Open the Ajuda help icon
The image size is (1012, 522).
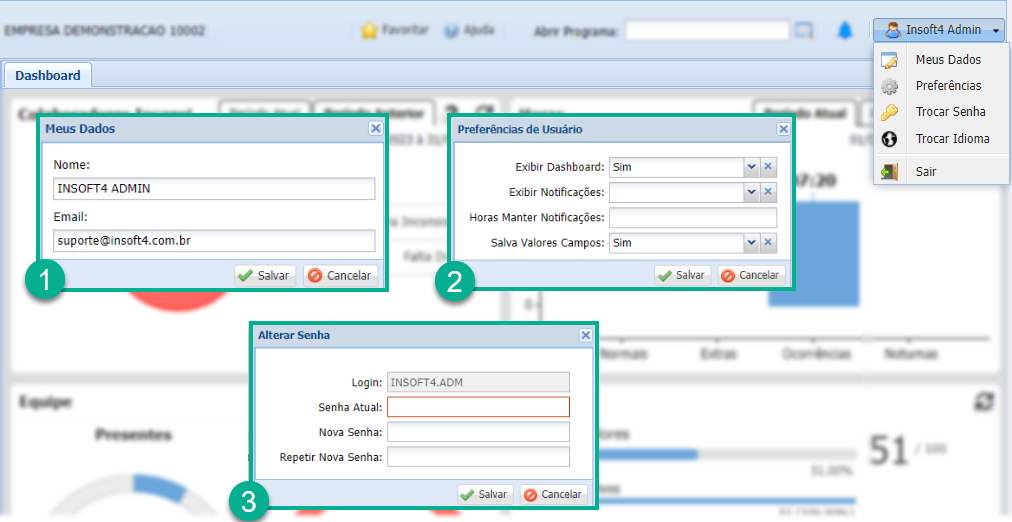451,31
